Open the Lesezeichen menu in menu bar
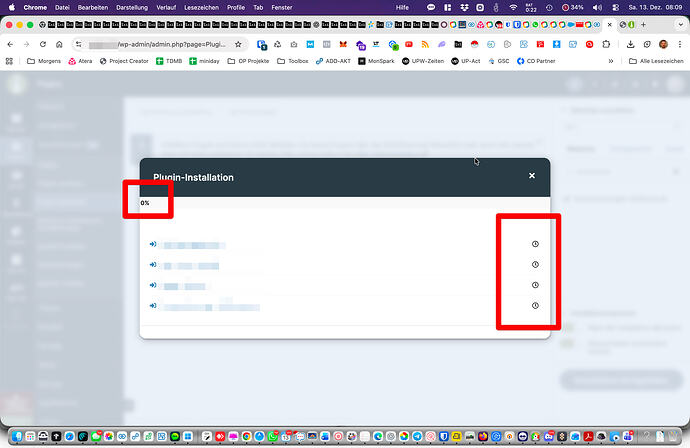Viewport: 690px width, 448px height. [x=202, y=7]
